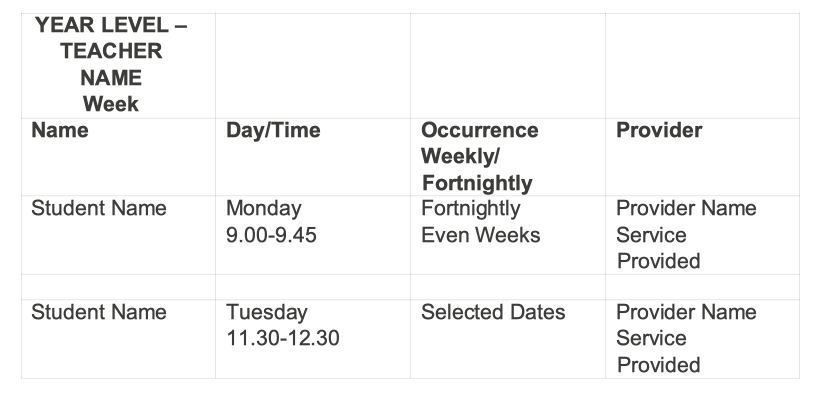Click the empty top cell above "Day/Time"
The image size is (829, 418).
pyautogui.click(x=312, y=65)
